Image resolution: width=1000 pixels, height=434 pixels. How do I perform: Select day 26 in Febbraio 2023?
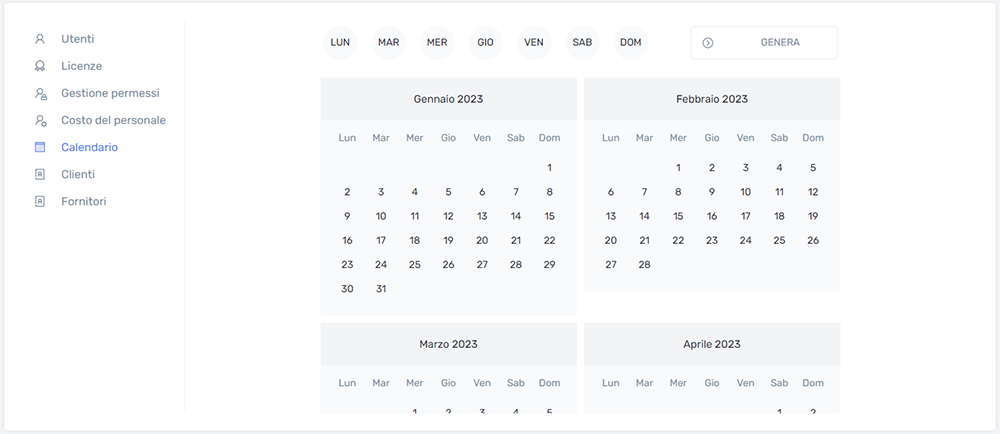813,240
